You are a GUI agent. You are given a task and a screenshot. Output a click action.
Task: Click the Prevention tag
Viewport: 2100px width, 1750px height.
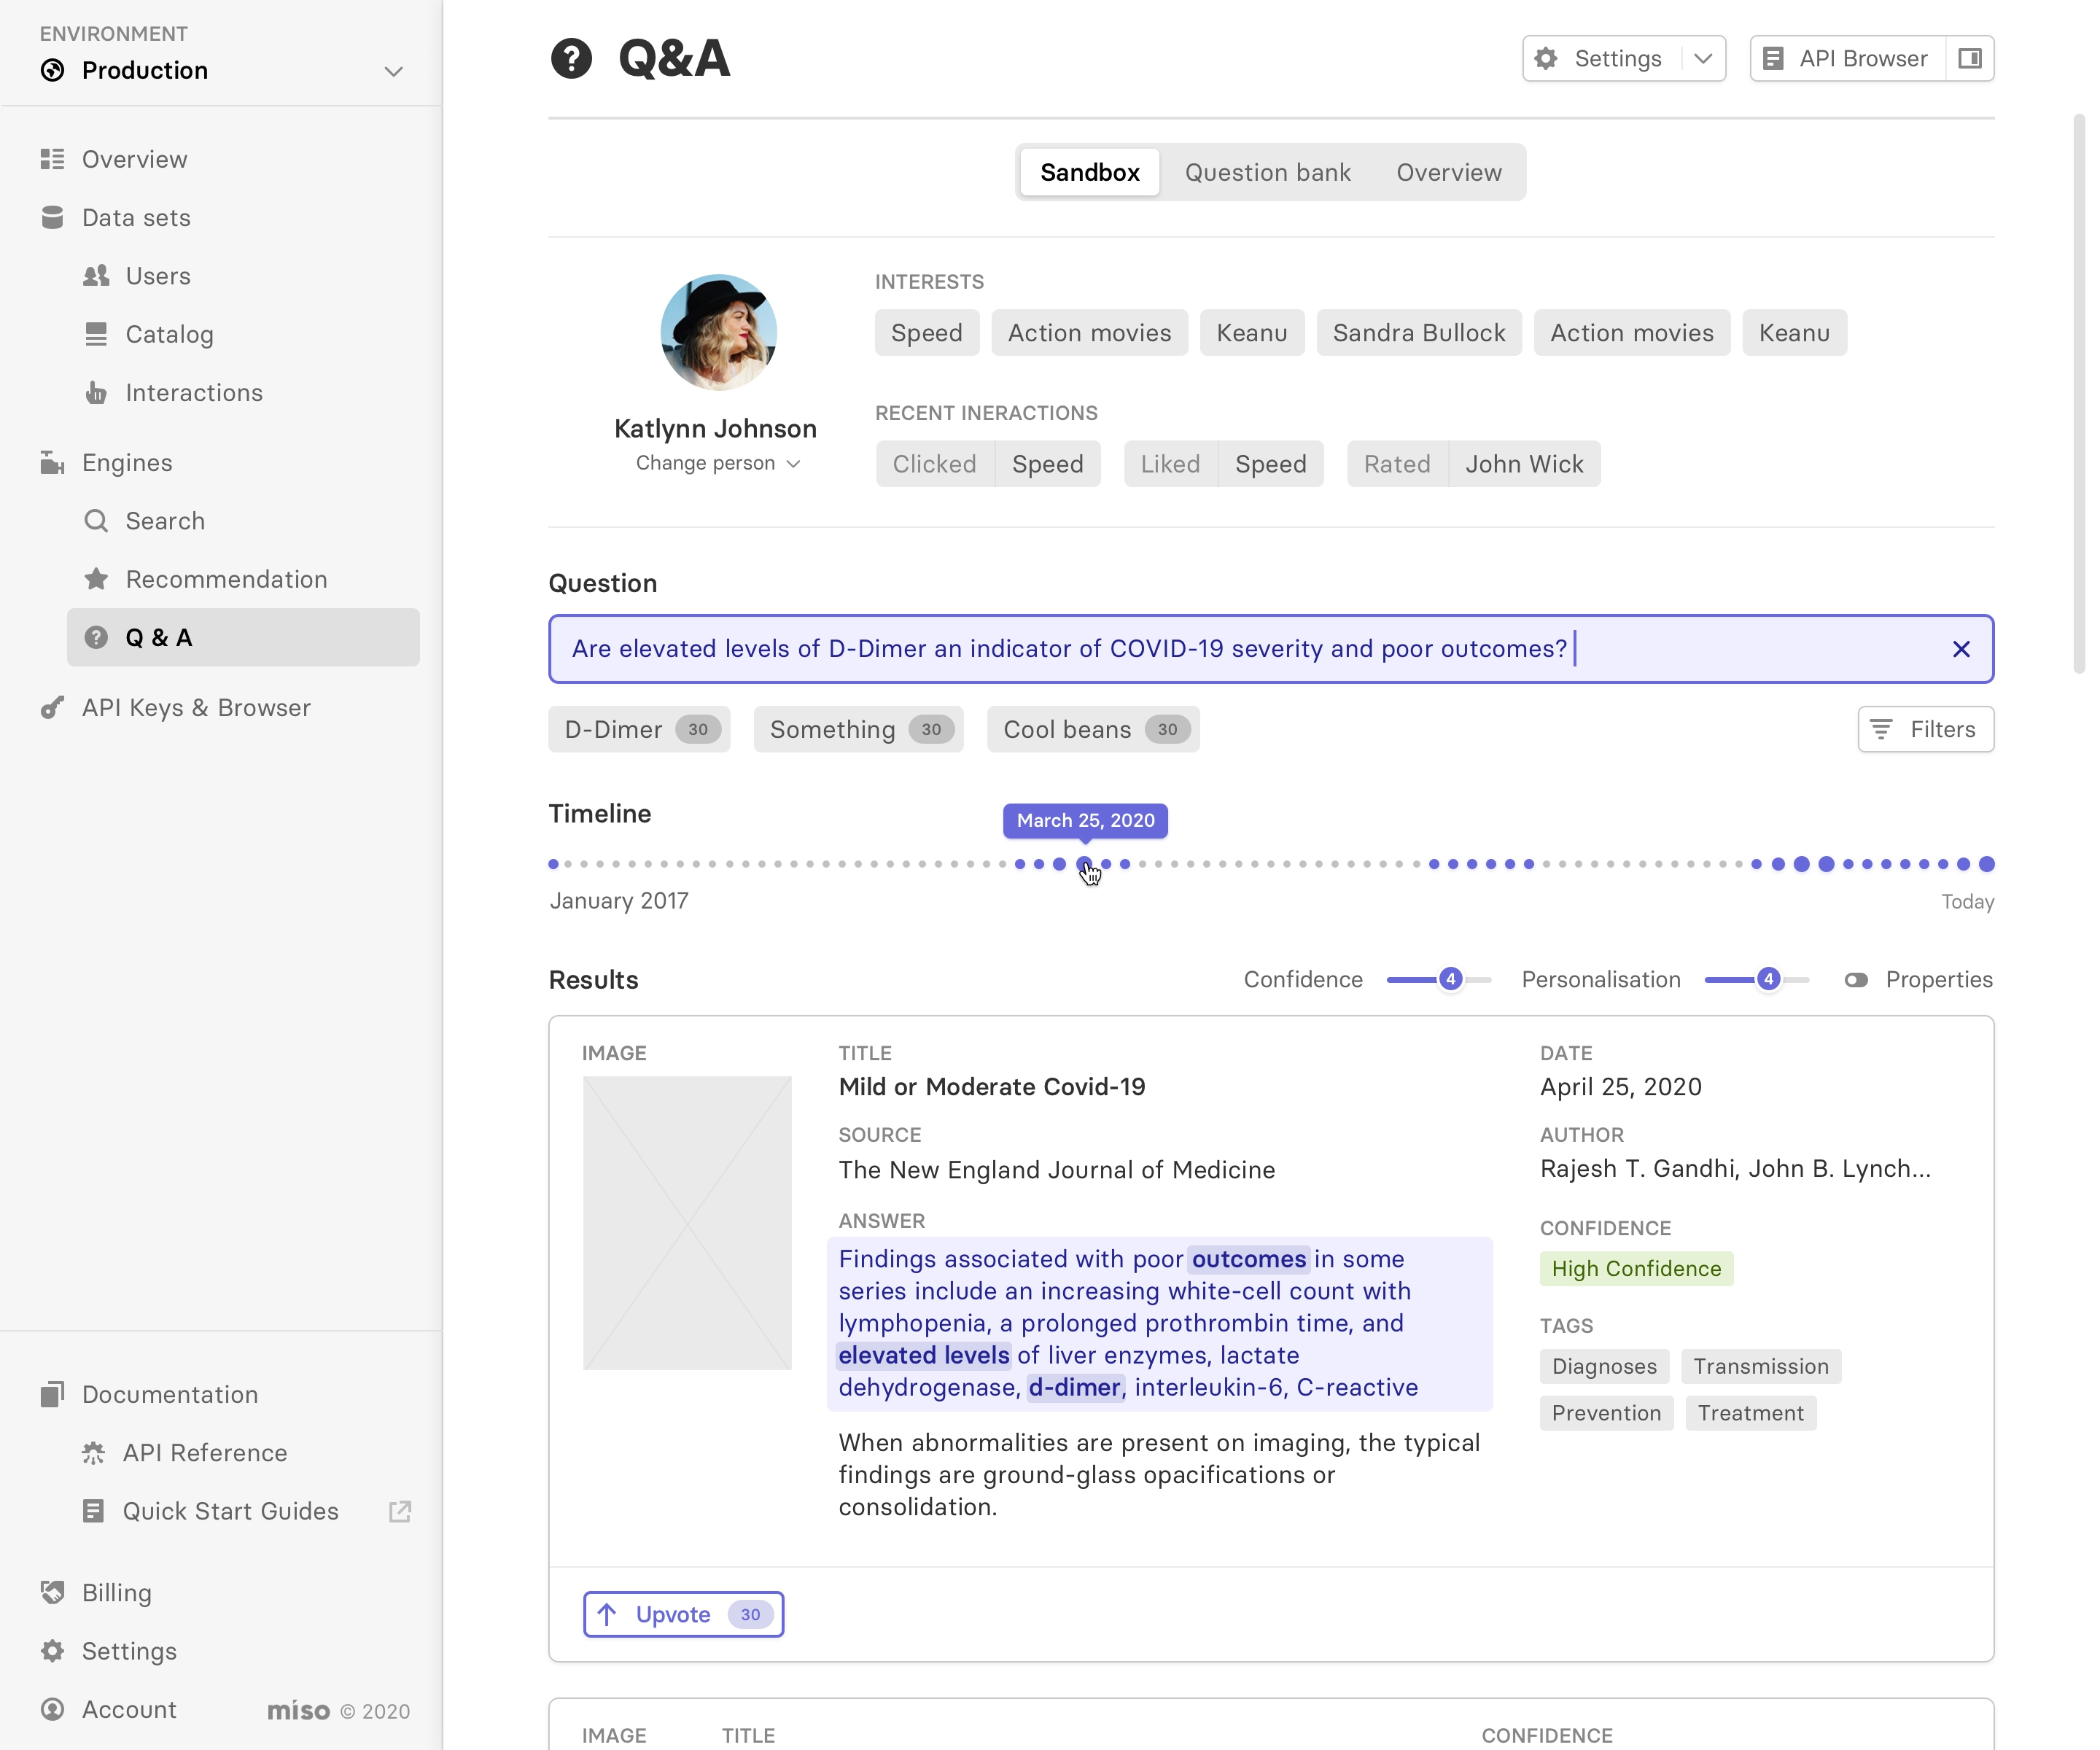(x=1606, y=1413)
